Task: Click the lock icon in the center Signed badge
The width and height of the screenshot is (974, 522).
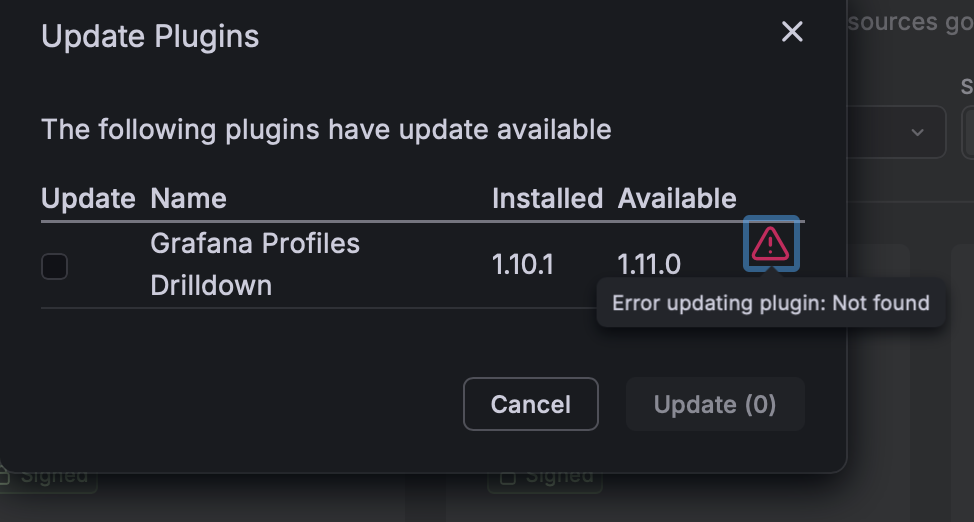Action: point(508,477)
